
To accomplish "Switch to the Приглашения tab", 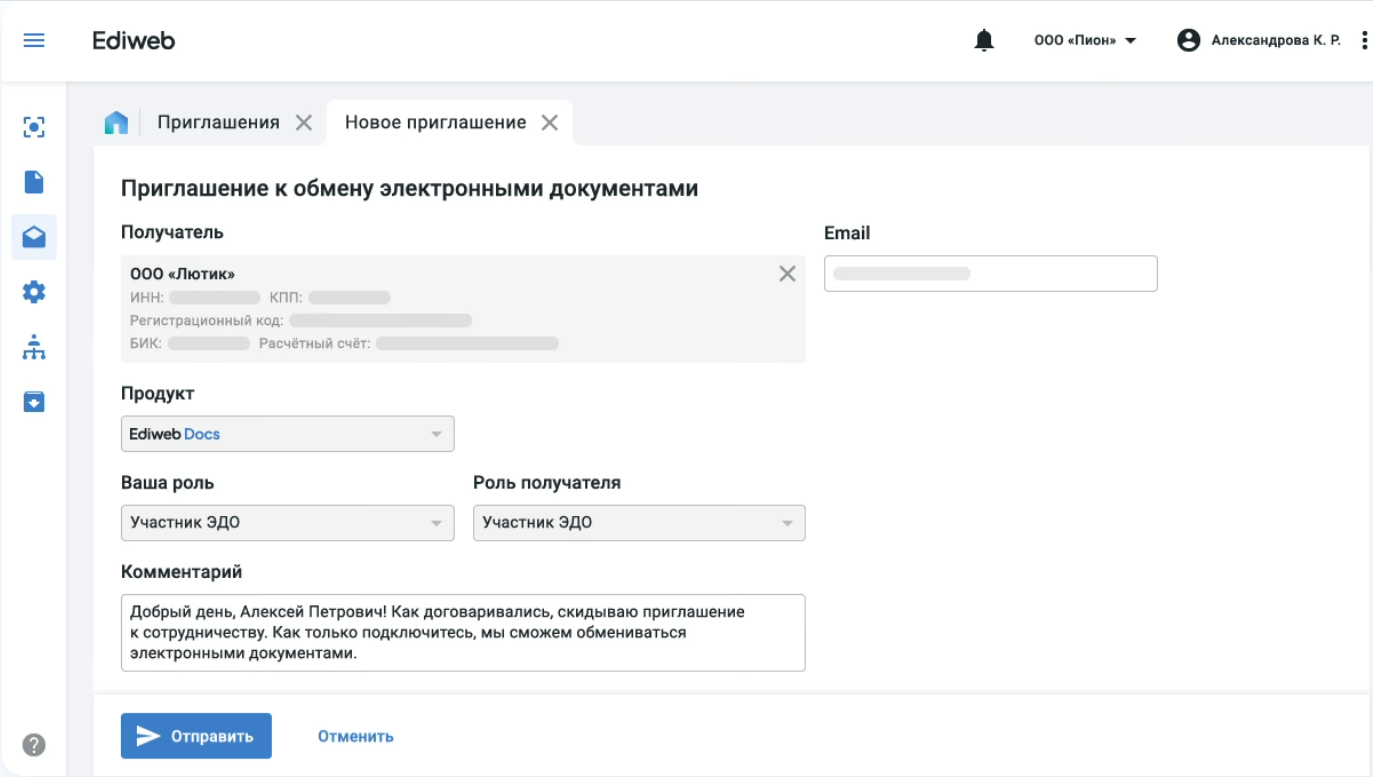I will coord(216,122).
